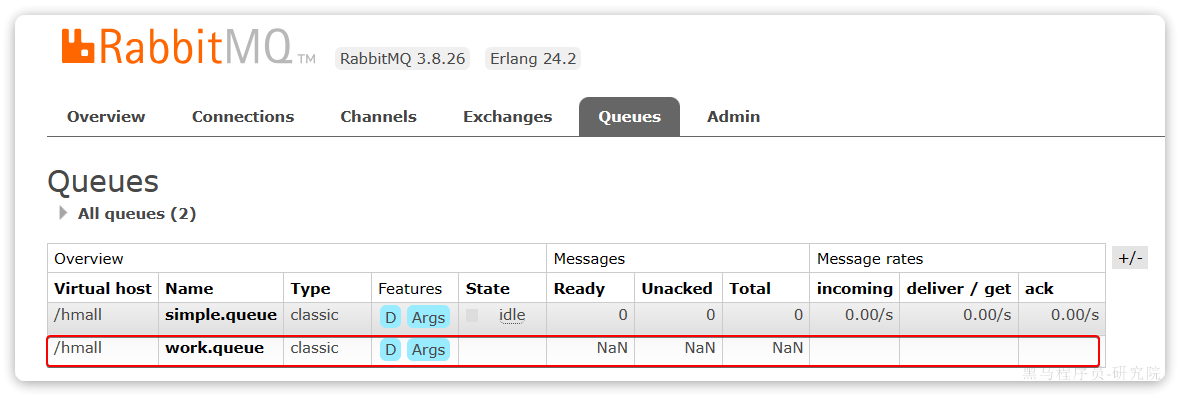
Task: Open the Admin tab
Action: (734, 117)
